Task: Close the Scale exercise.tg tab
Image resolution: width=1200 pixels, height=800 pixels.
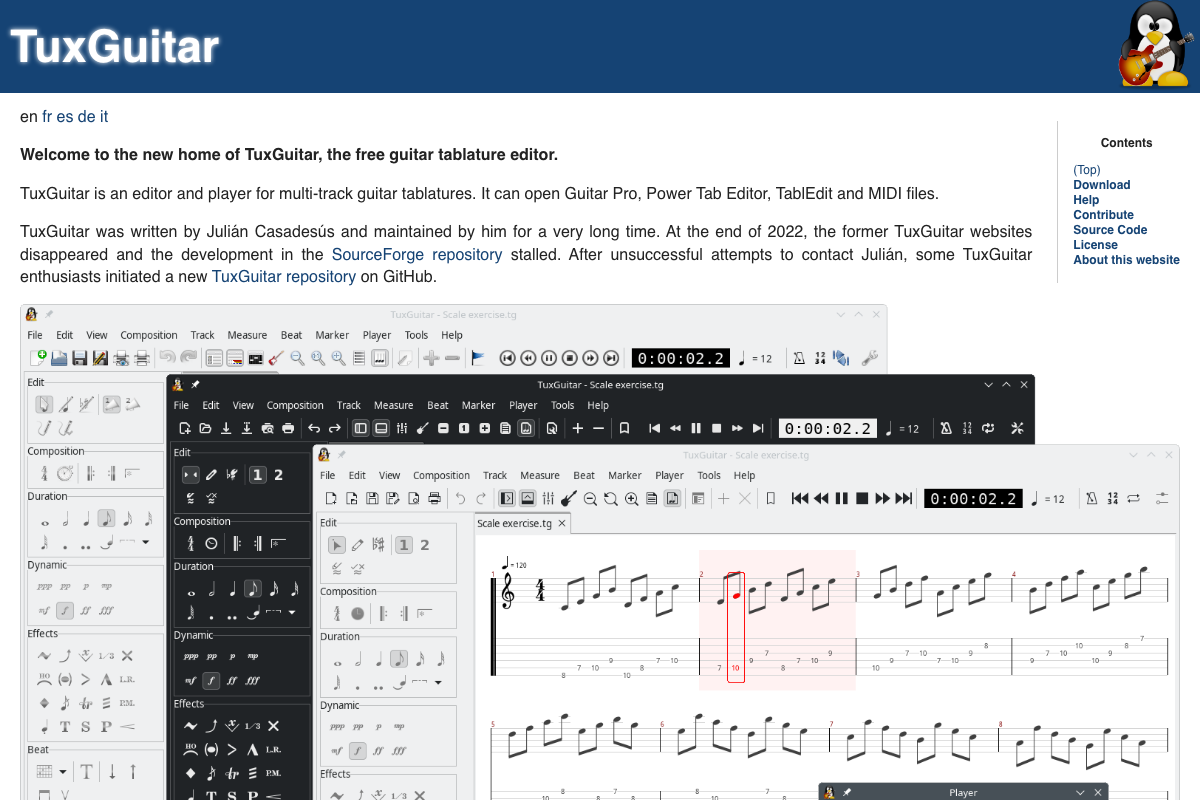Action: pos(562,523)
